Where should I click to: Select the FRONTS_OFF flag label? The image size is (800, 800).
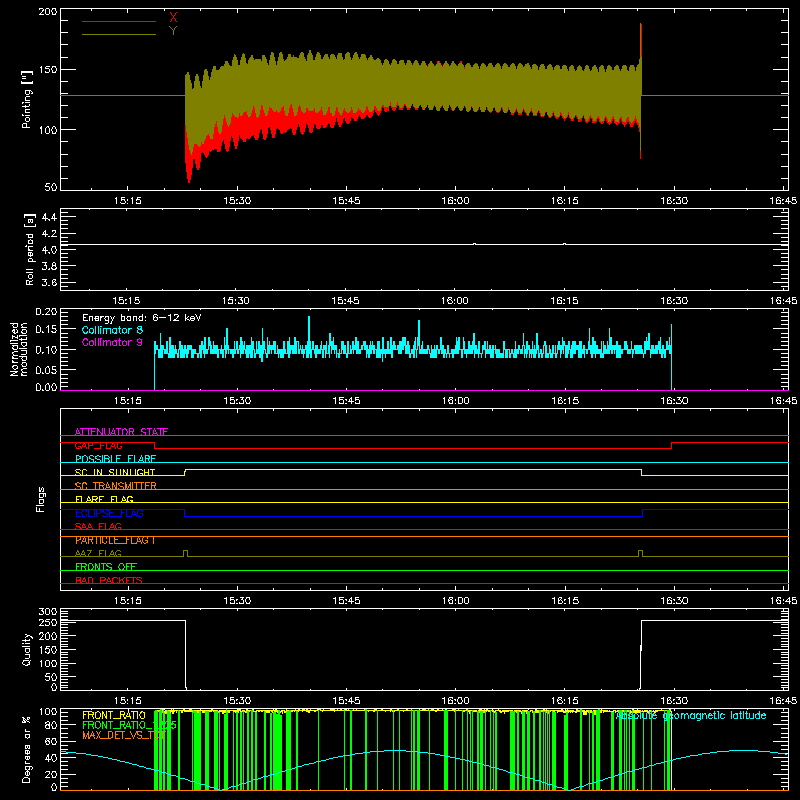(106, 567)
